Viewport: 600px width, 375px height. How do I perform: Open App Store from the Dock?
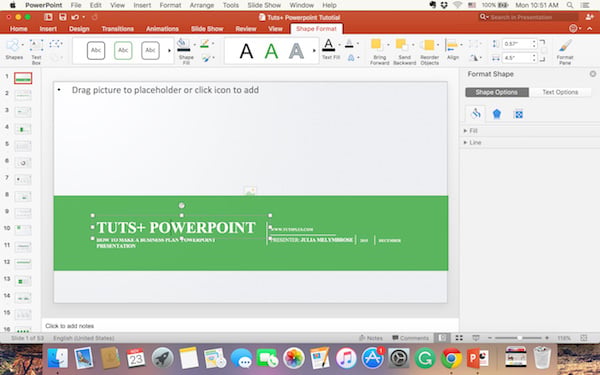coord(372,359)
